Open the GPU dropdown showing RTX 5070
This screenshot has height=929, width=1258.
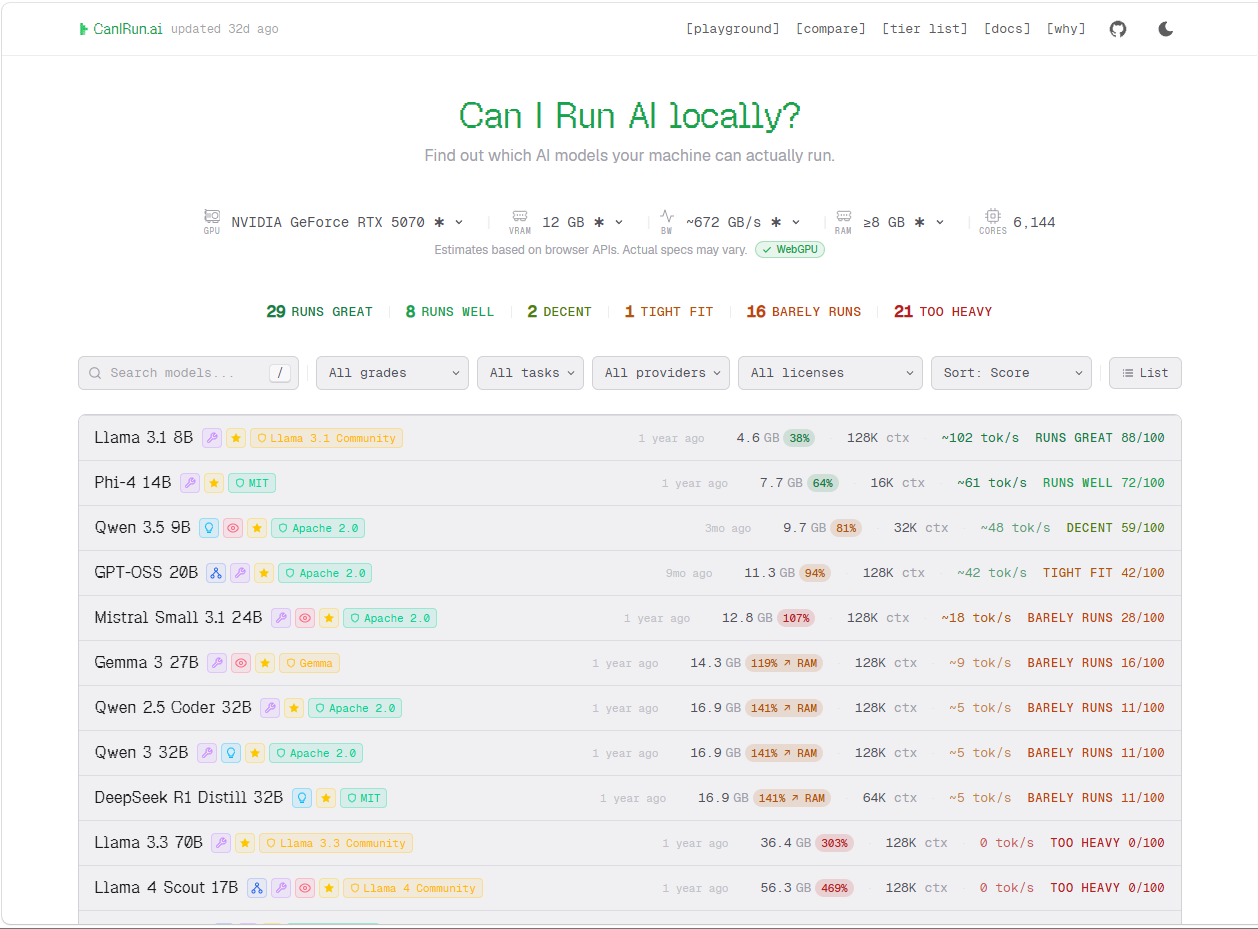pyautogui.click(x=348, y=222)
